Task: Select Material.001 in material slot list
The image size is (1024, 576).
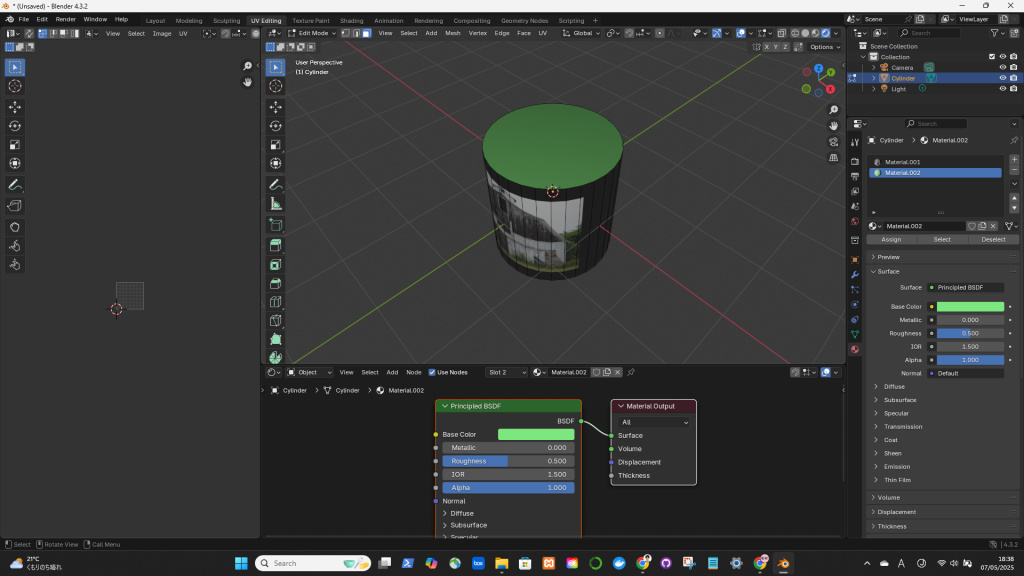Action: [x=902, y=162]
